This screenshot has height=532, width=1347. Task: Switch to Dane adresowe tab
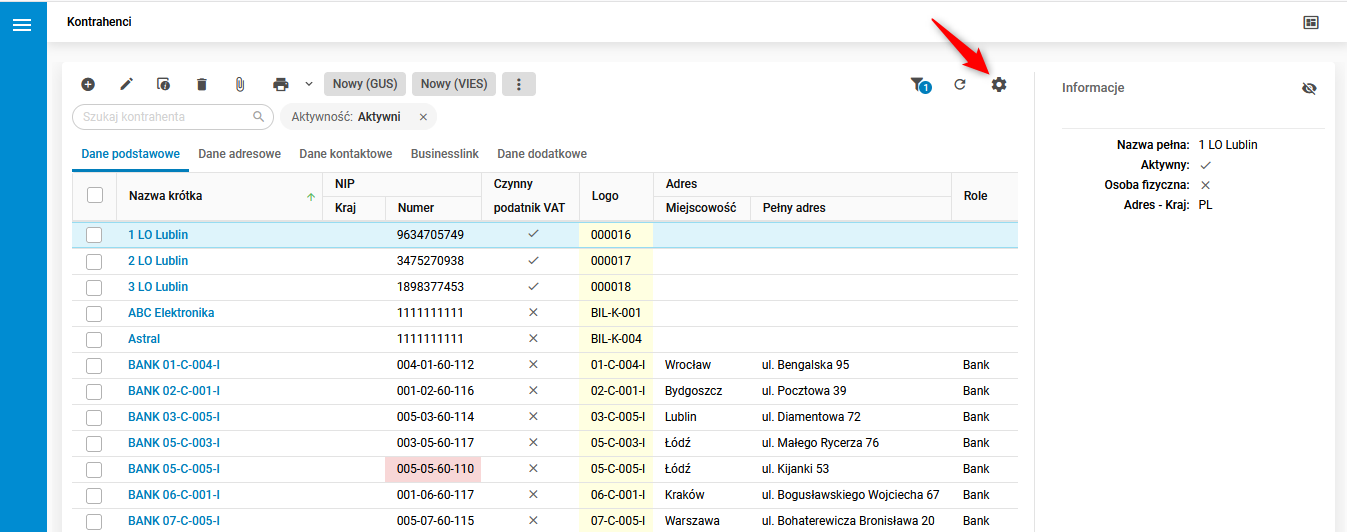(x=239, y=154)
